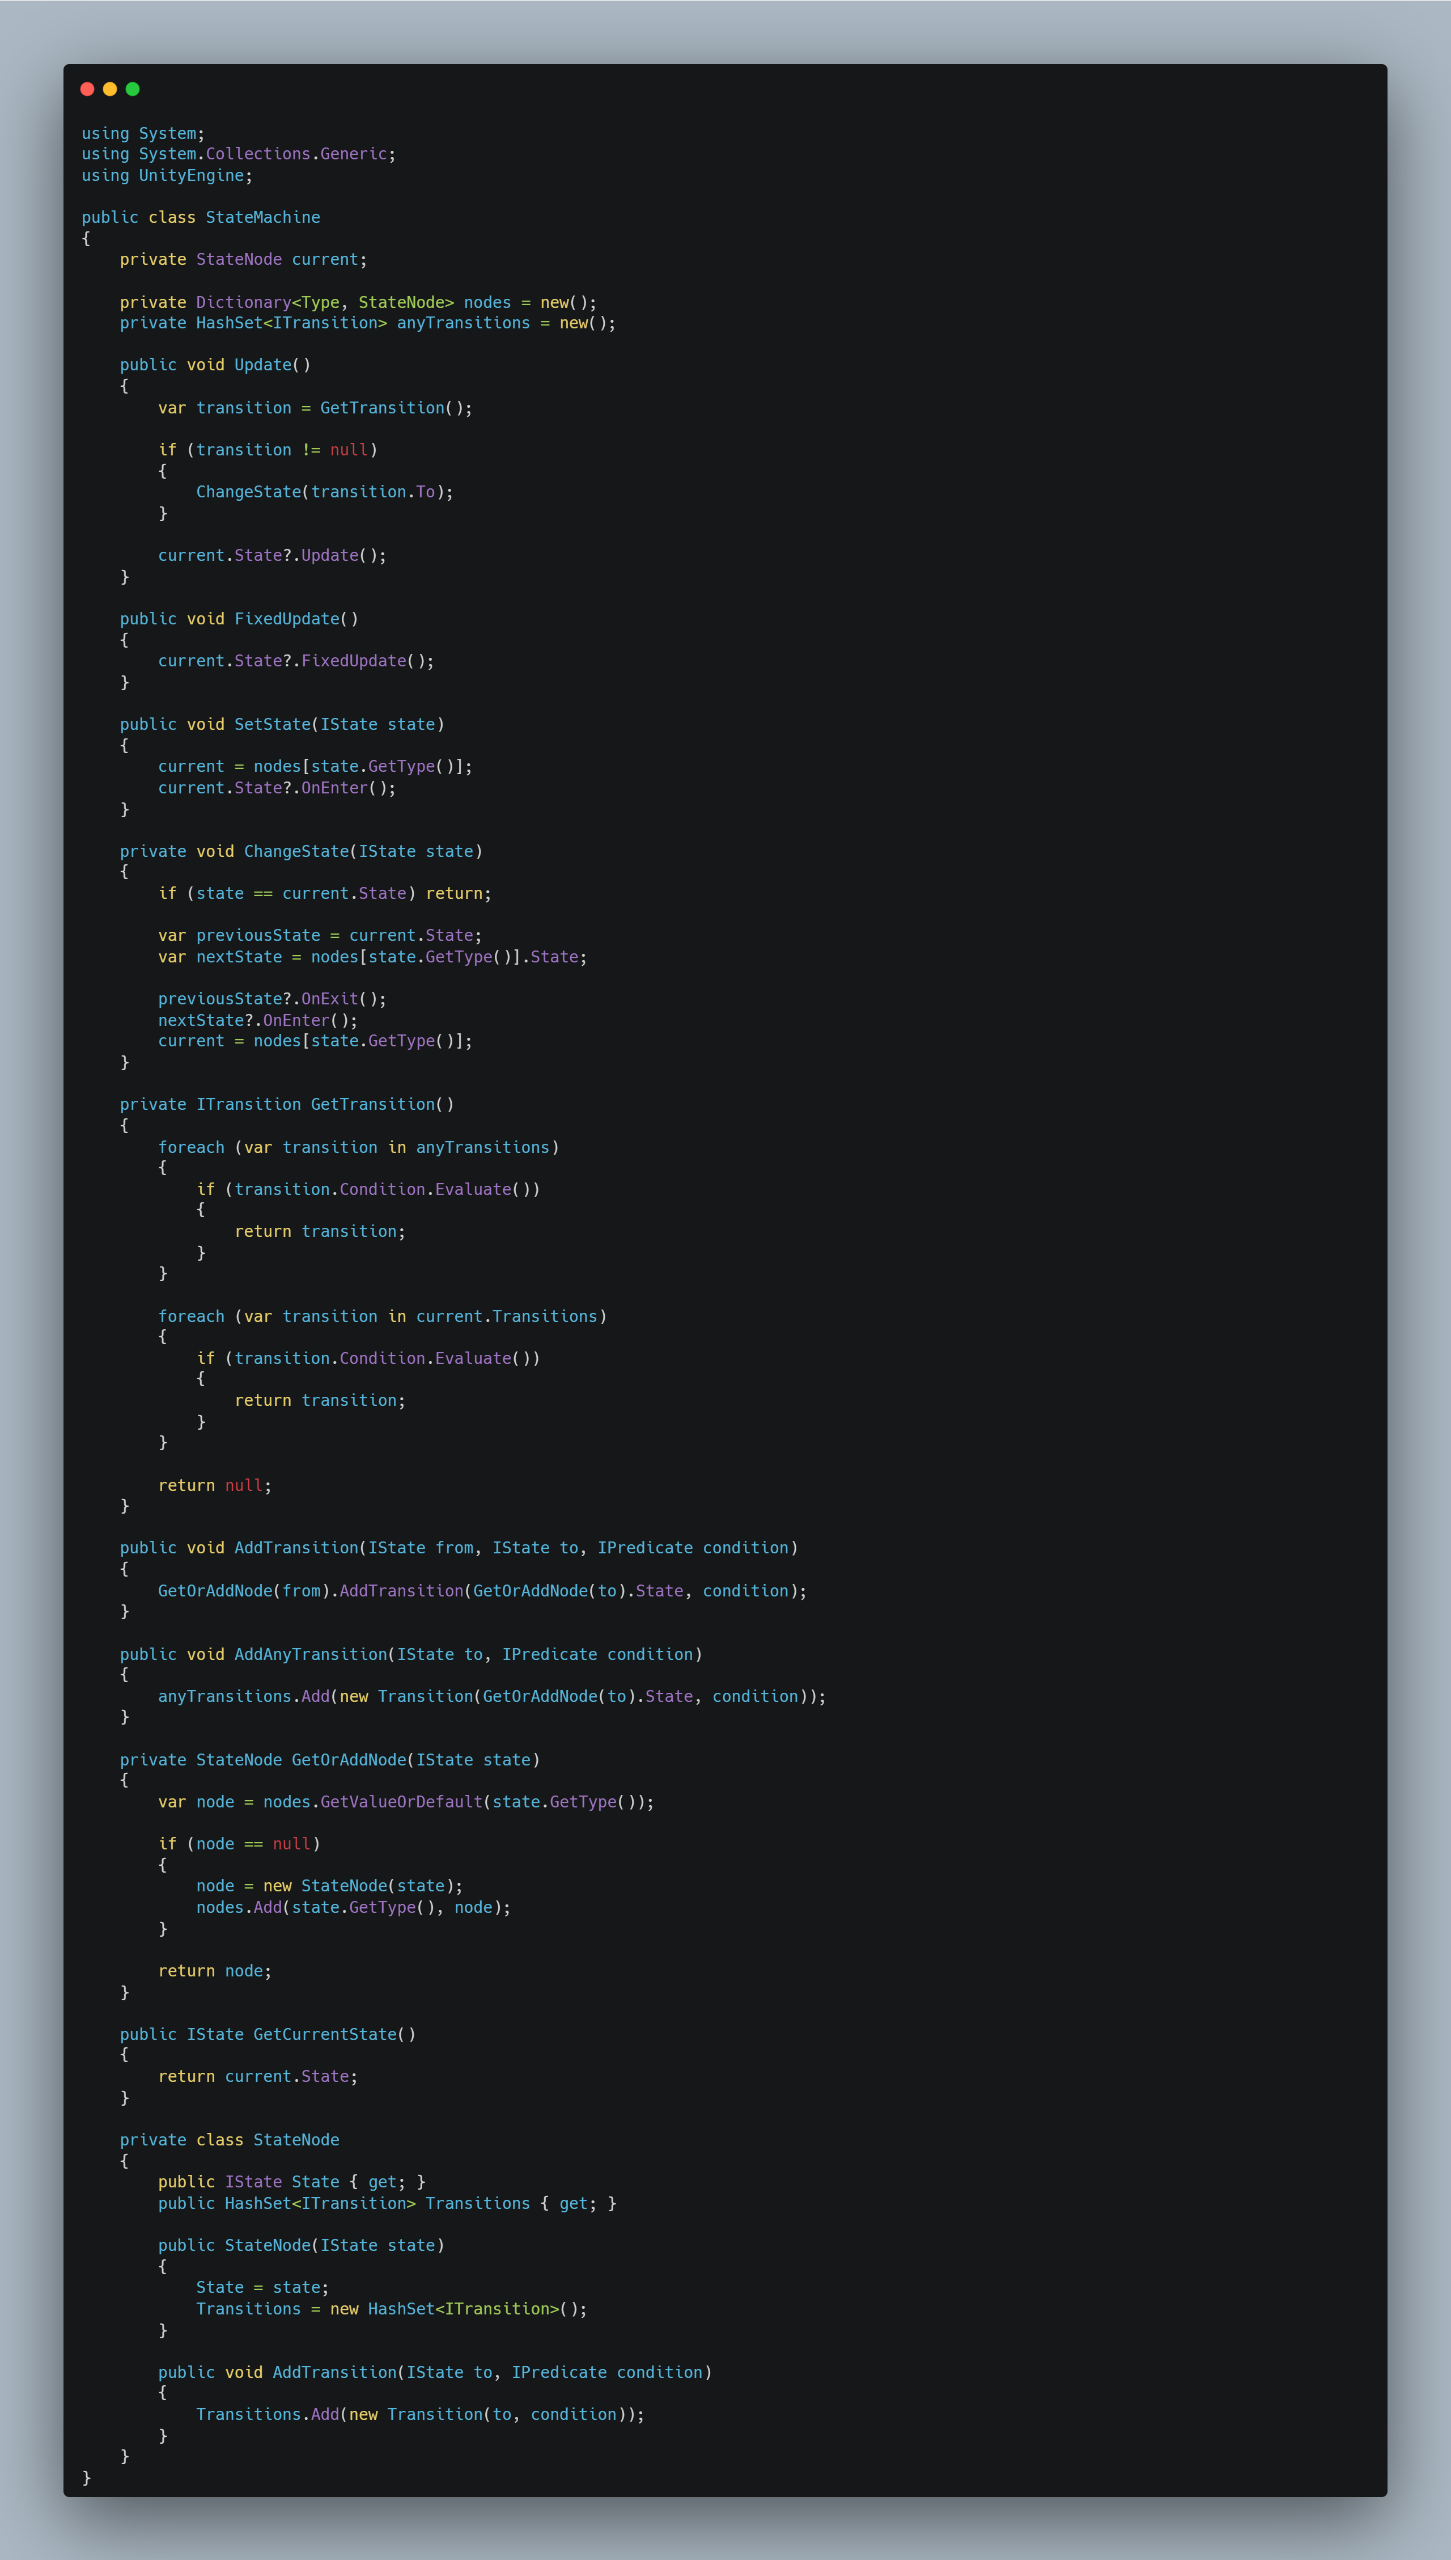Click 'current.State?.FixedUpdate();' line
The image size is (1451, 2560).
tap(296, 661)
